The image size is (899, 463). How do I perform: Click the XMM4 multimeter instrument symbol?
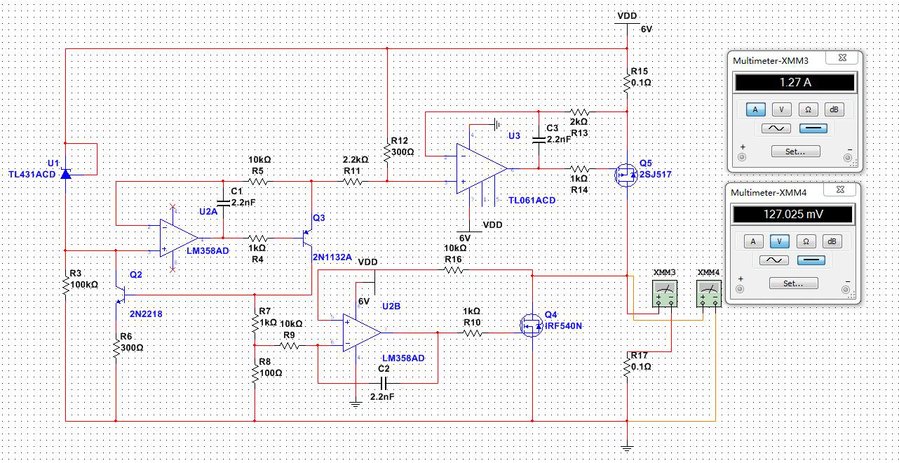[708, 293]
